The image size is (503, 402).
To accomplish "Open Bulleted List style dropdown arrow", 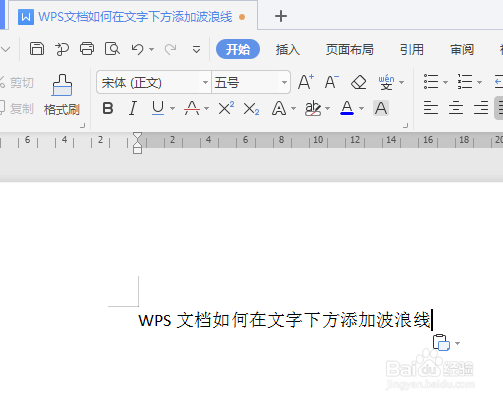I will point(445,82).
